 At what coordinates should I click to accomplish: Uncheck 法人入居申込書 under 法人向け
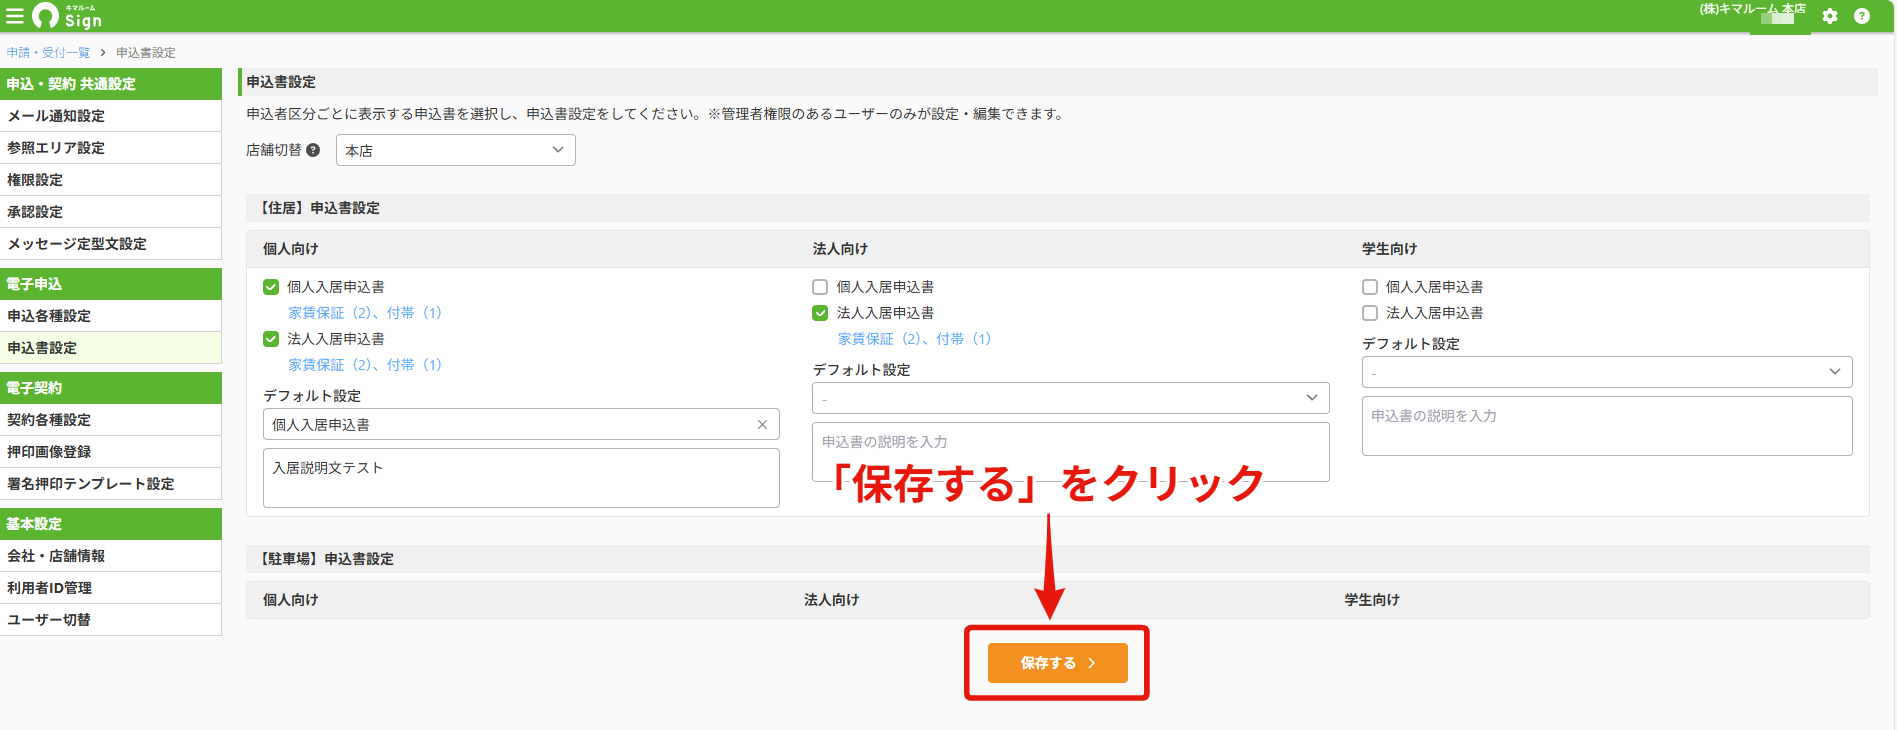[x=820, y=313]
